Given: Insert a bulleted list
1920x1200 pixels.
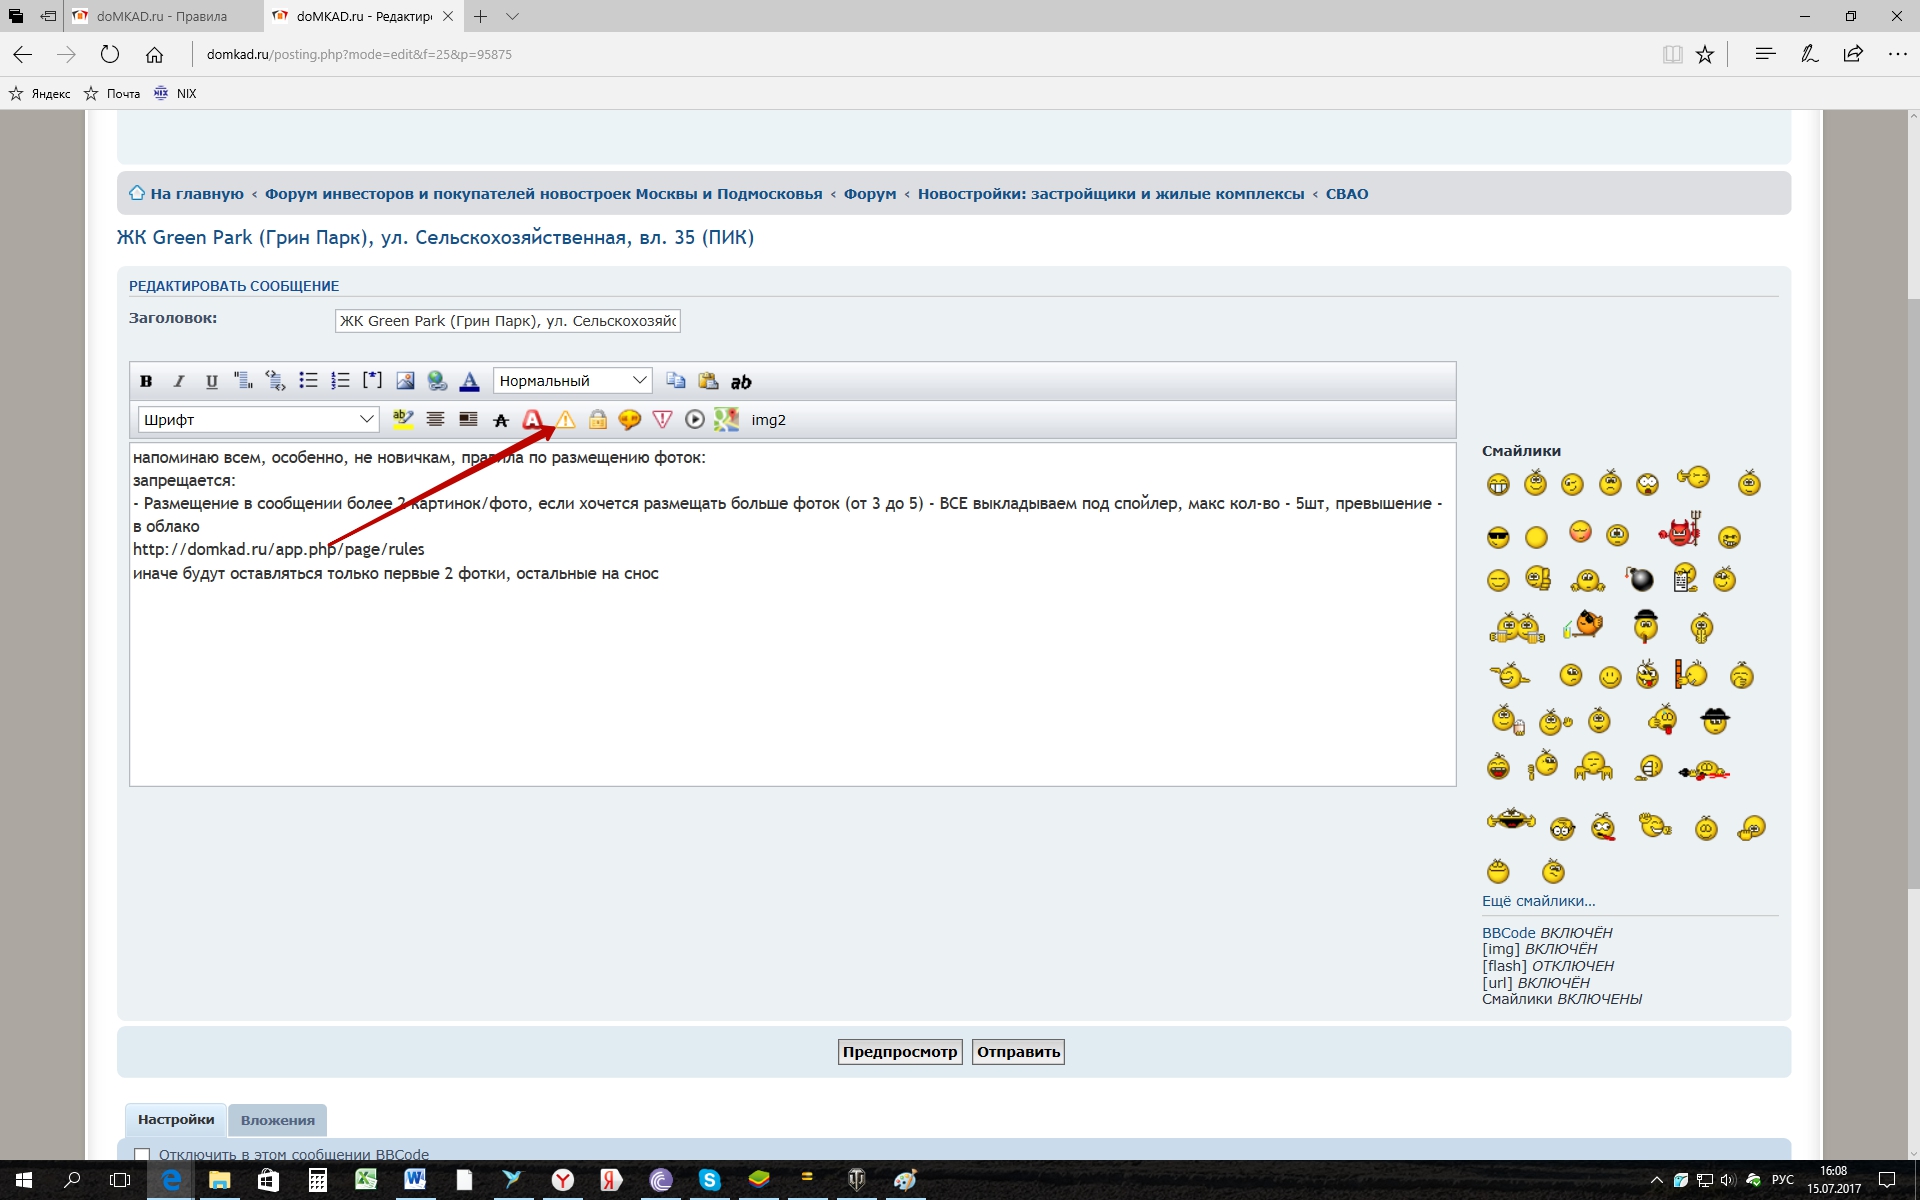Looking at the screenshot, I should pos(308,381).
